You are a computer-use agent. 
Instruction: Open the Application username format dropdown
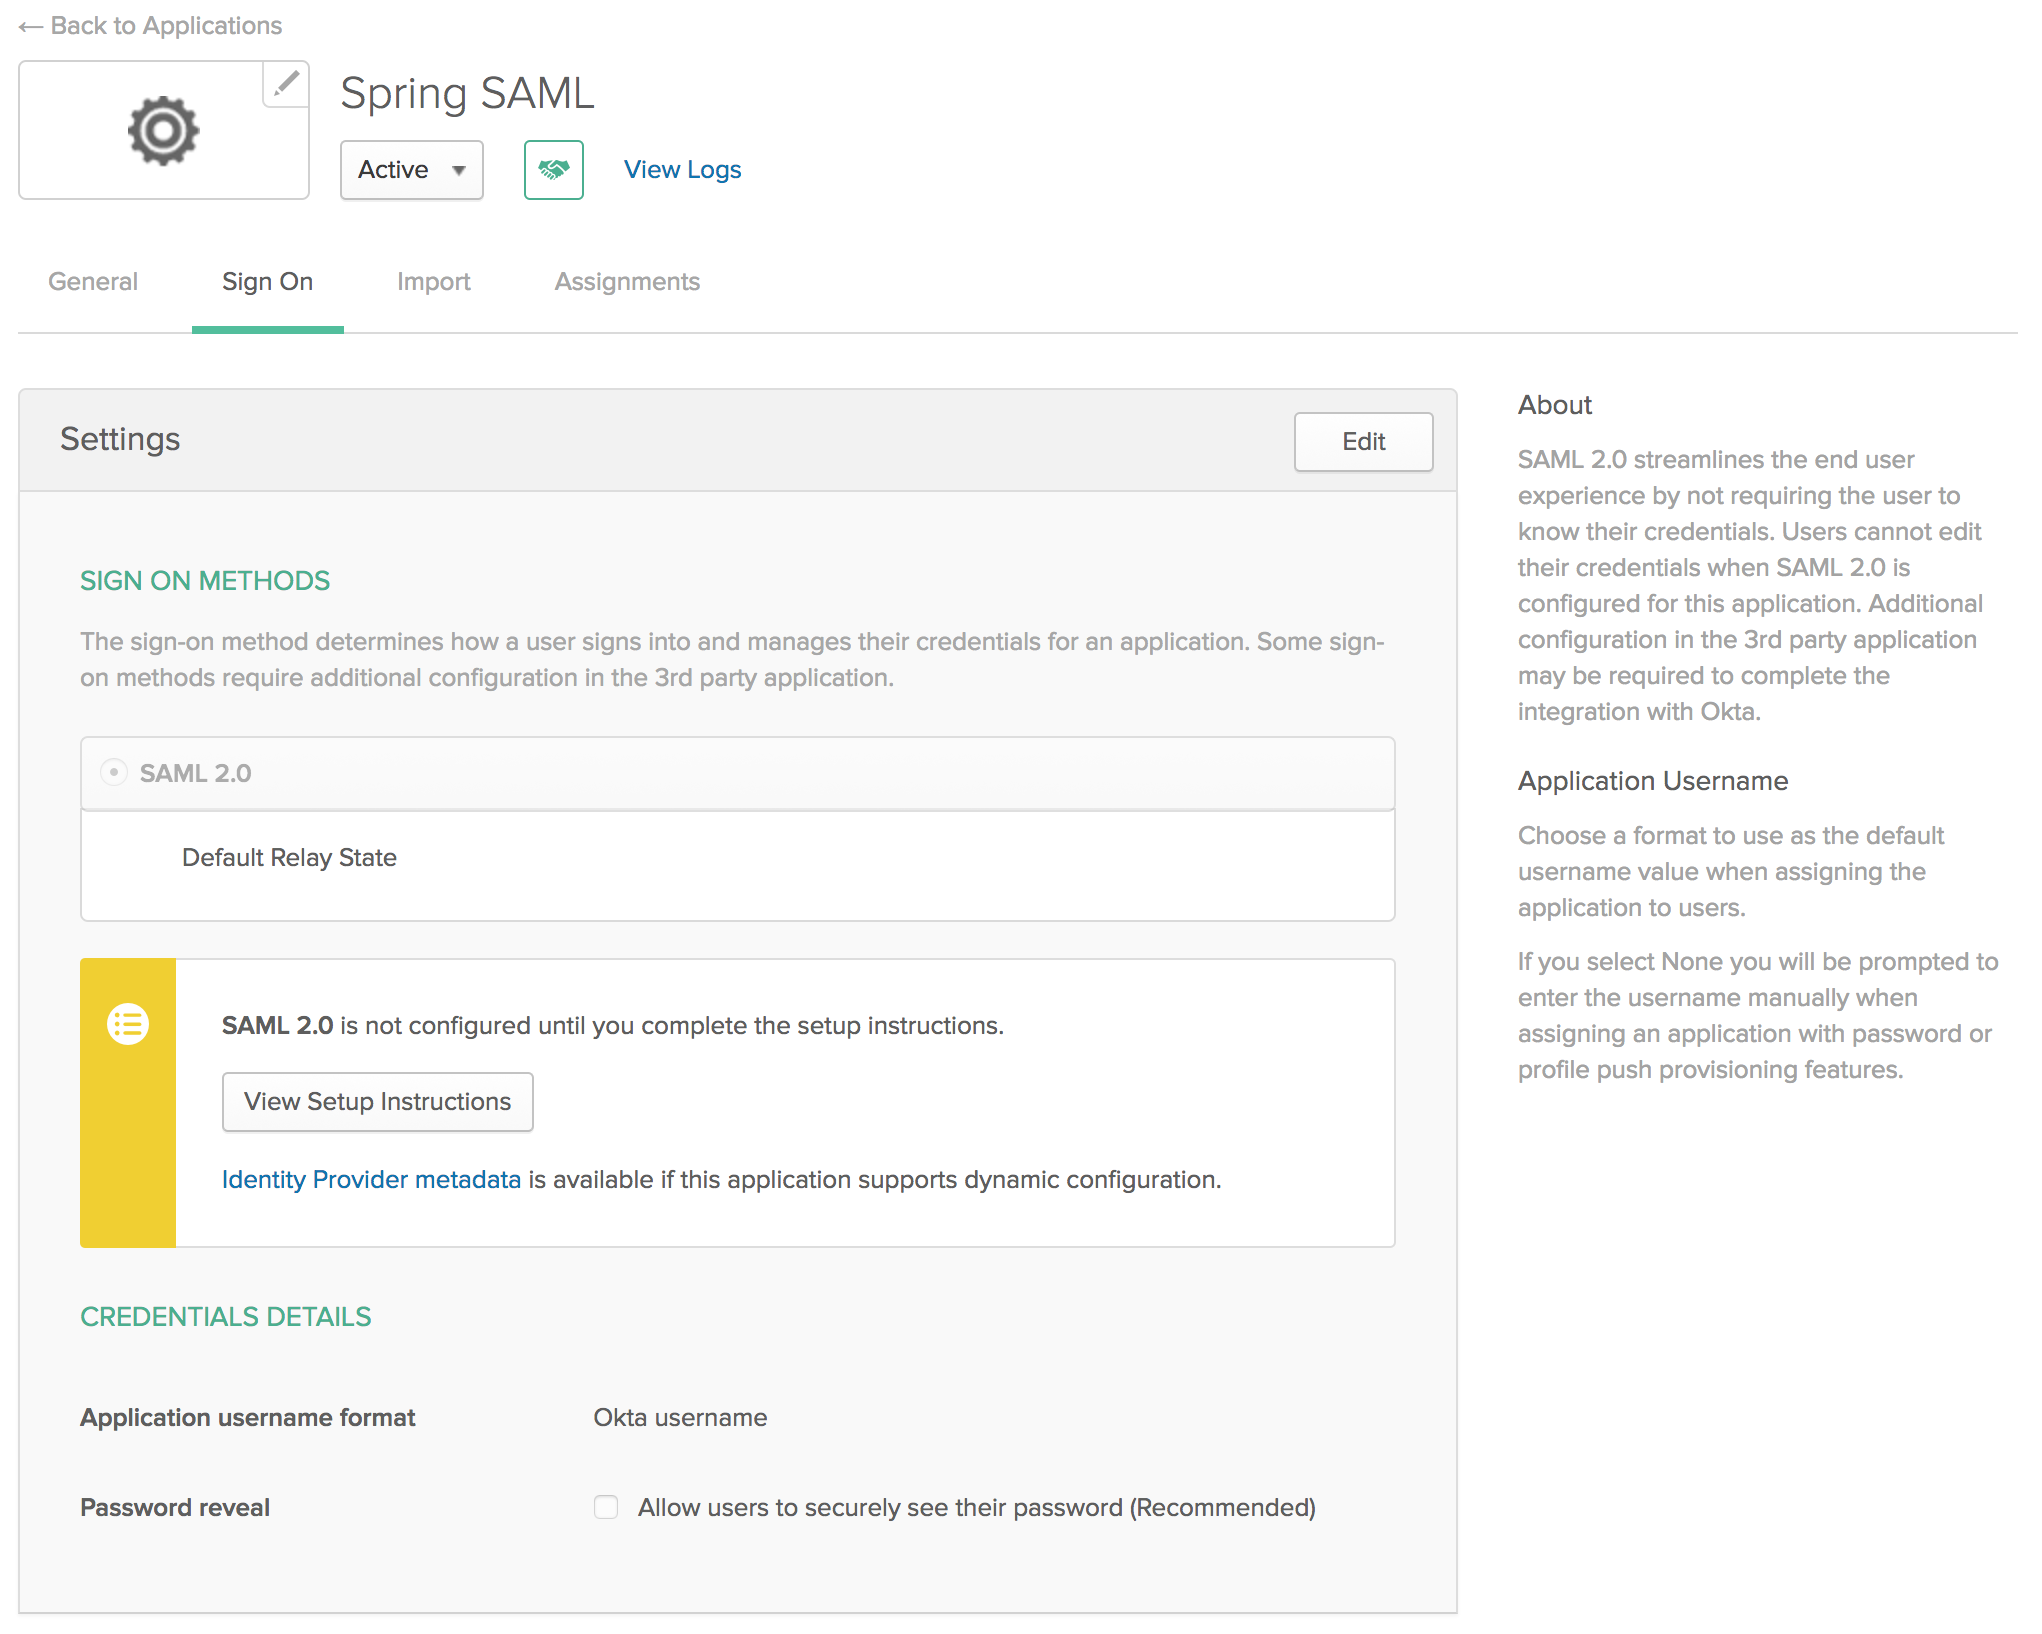click(678, 1417)
